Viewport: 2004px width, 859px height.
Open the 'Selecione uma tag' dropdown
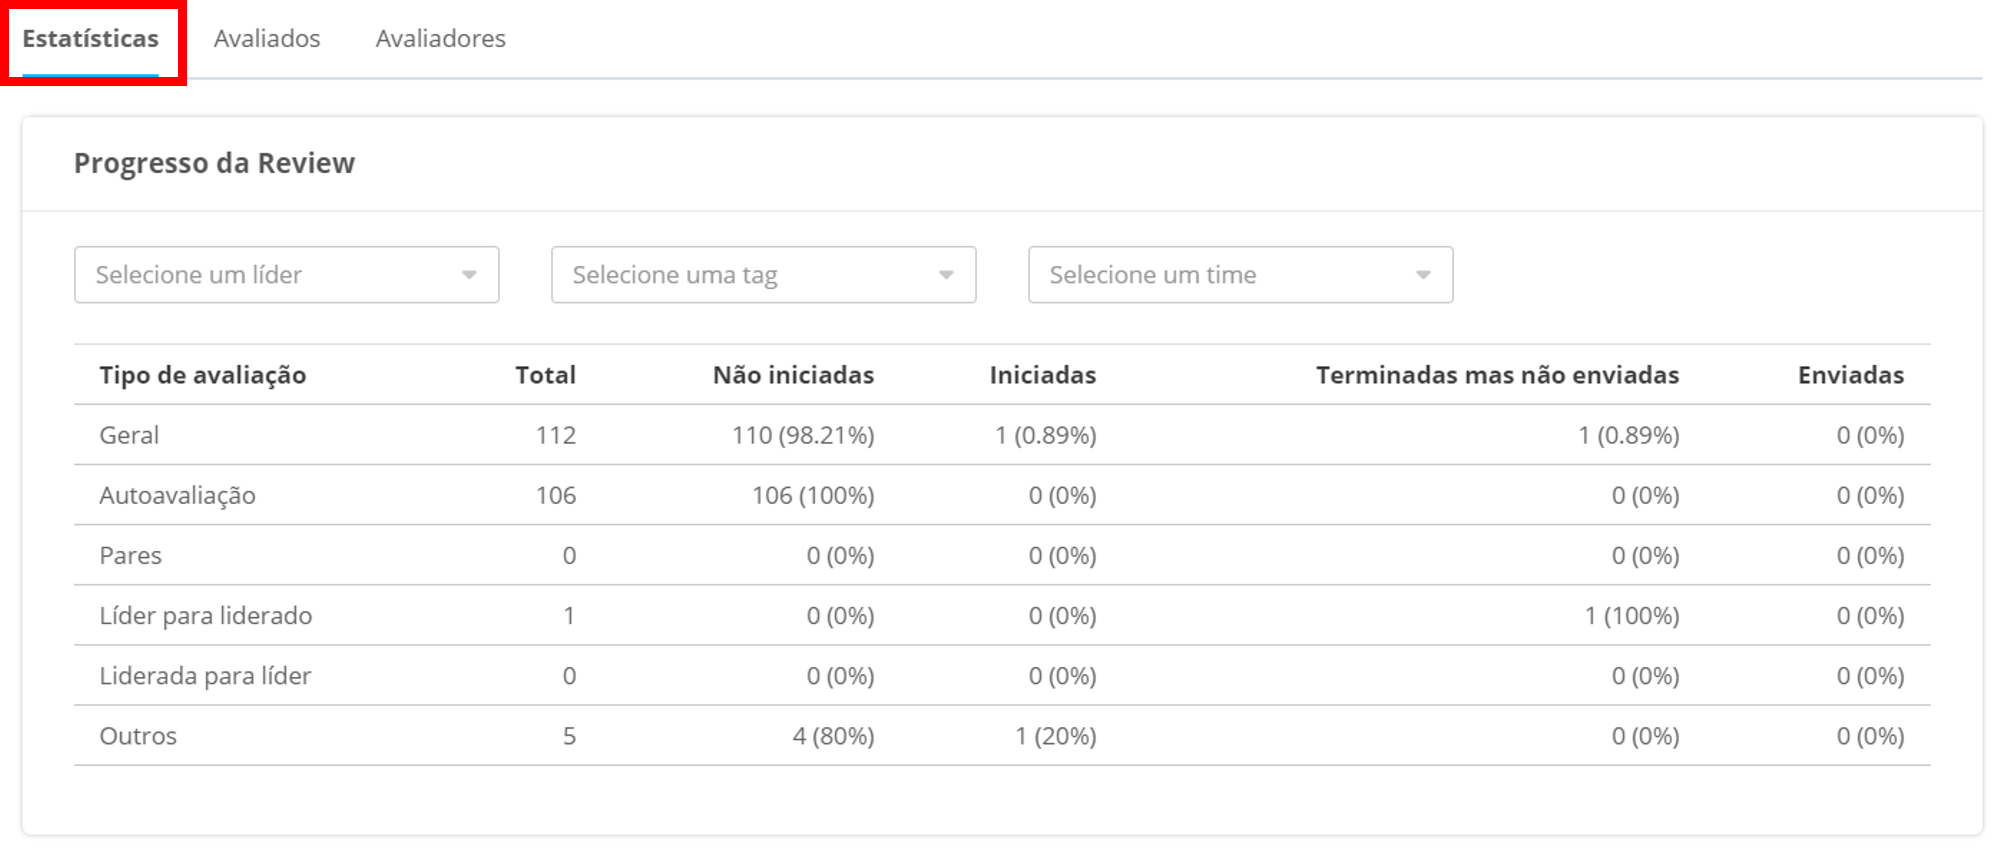(x=747, y=275)
